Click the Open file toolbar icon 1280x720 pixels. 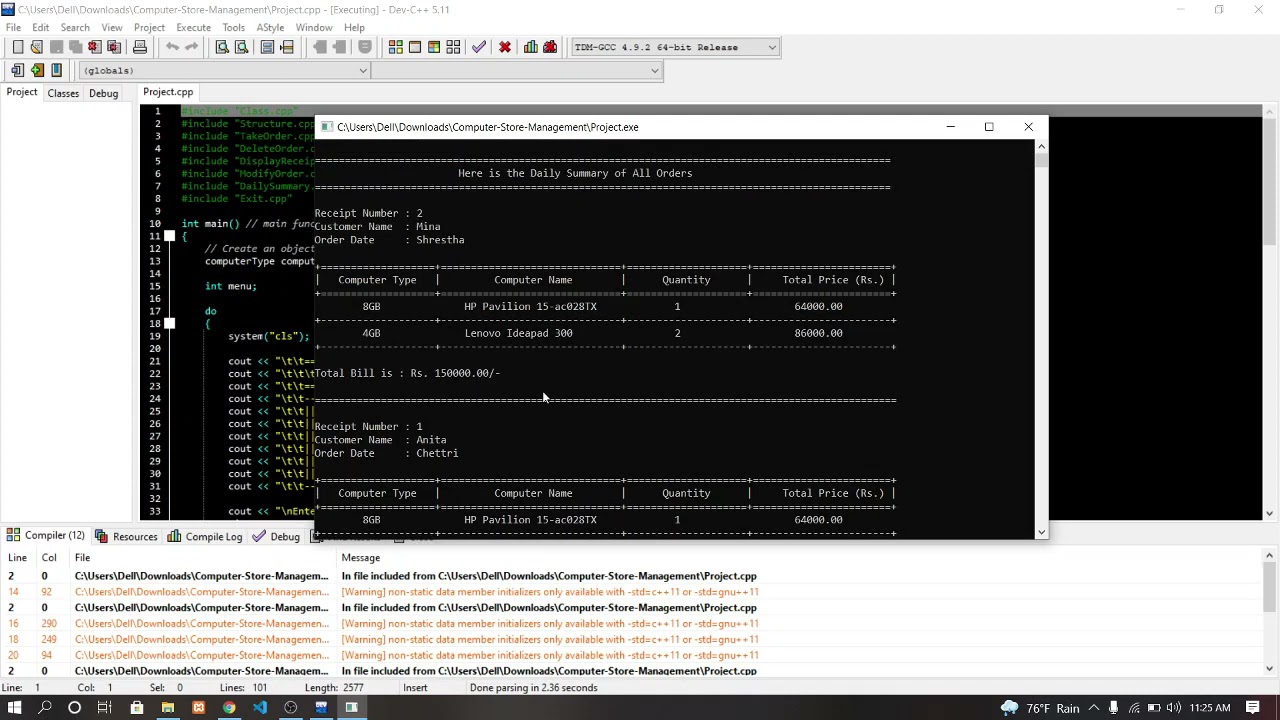(x=37, y=47)
